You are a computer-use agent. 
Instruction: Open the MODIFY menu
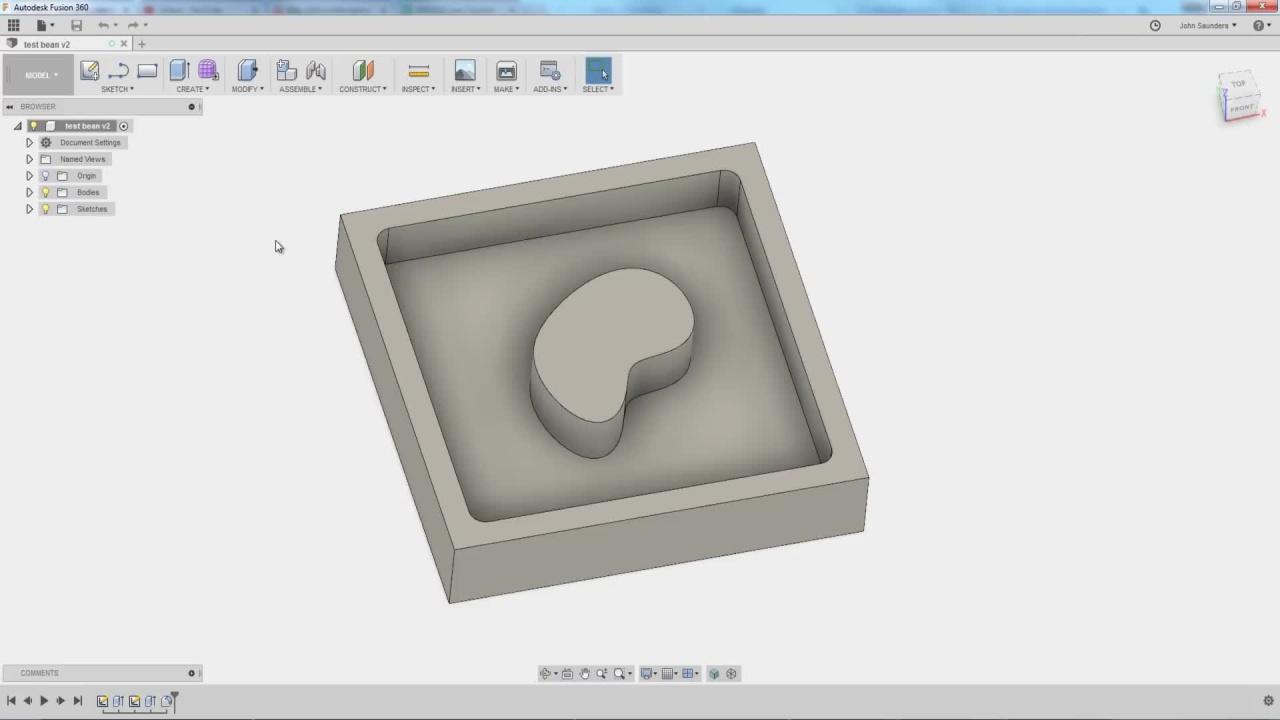click(x=248, y=89)
